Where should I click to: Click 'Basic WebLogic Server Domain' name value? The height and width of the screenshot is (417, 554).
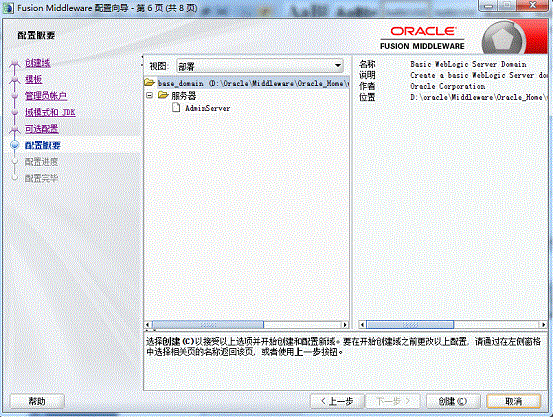(x=468, y=64)
